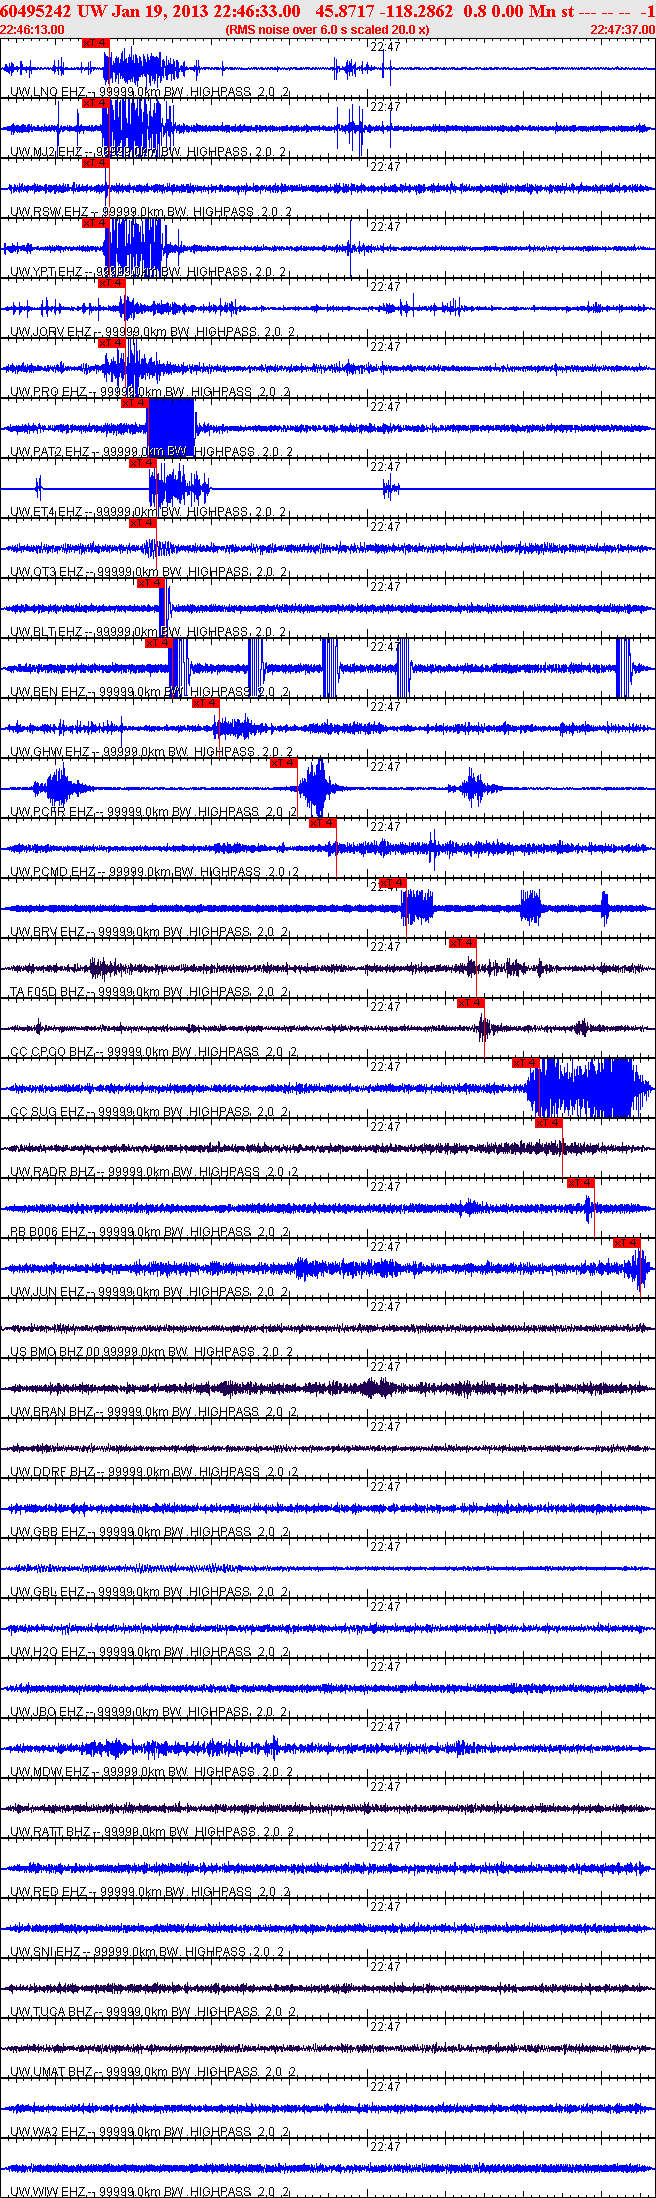Click the UW.WA2 EHZ station label
The width and height of the screenshot is (656, 2198).
[48, 2132]
